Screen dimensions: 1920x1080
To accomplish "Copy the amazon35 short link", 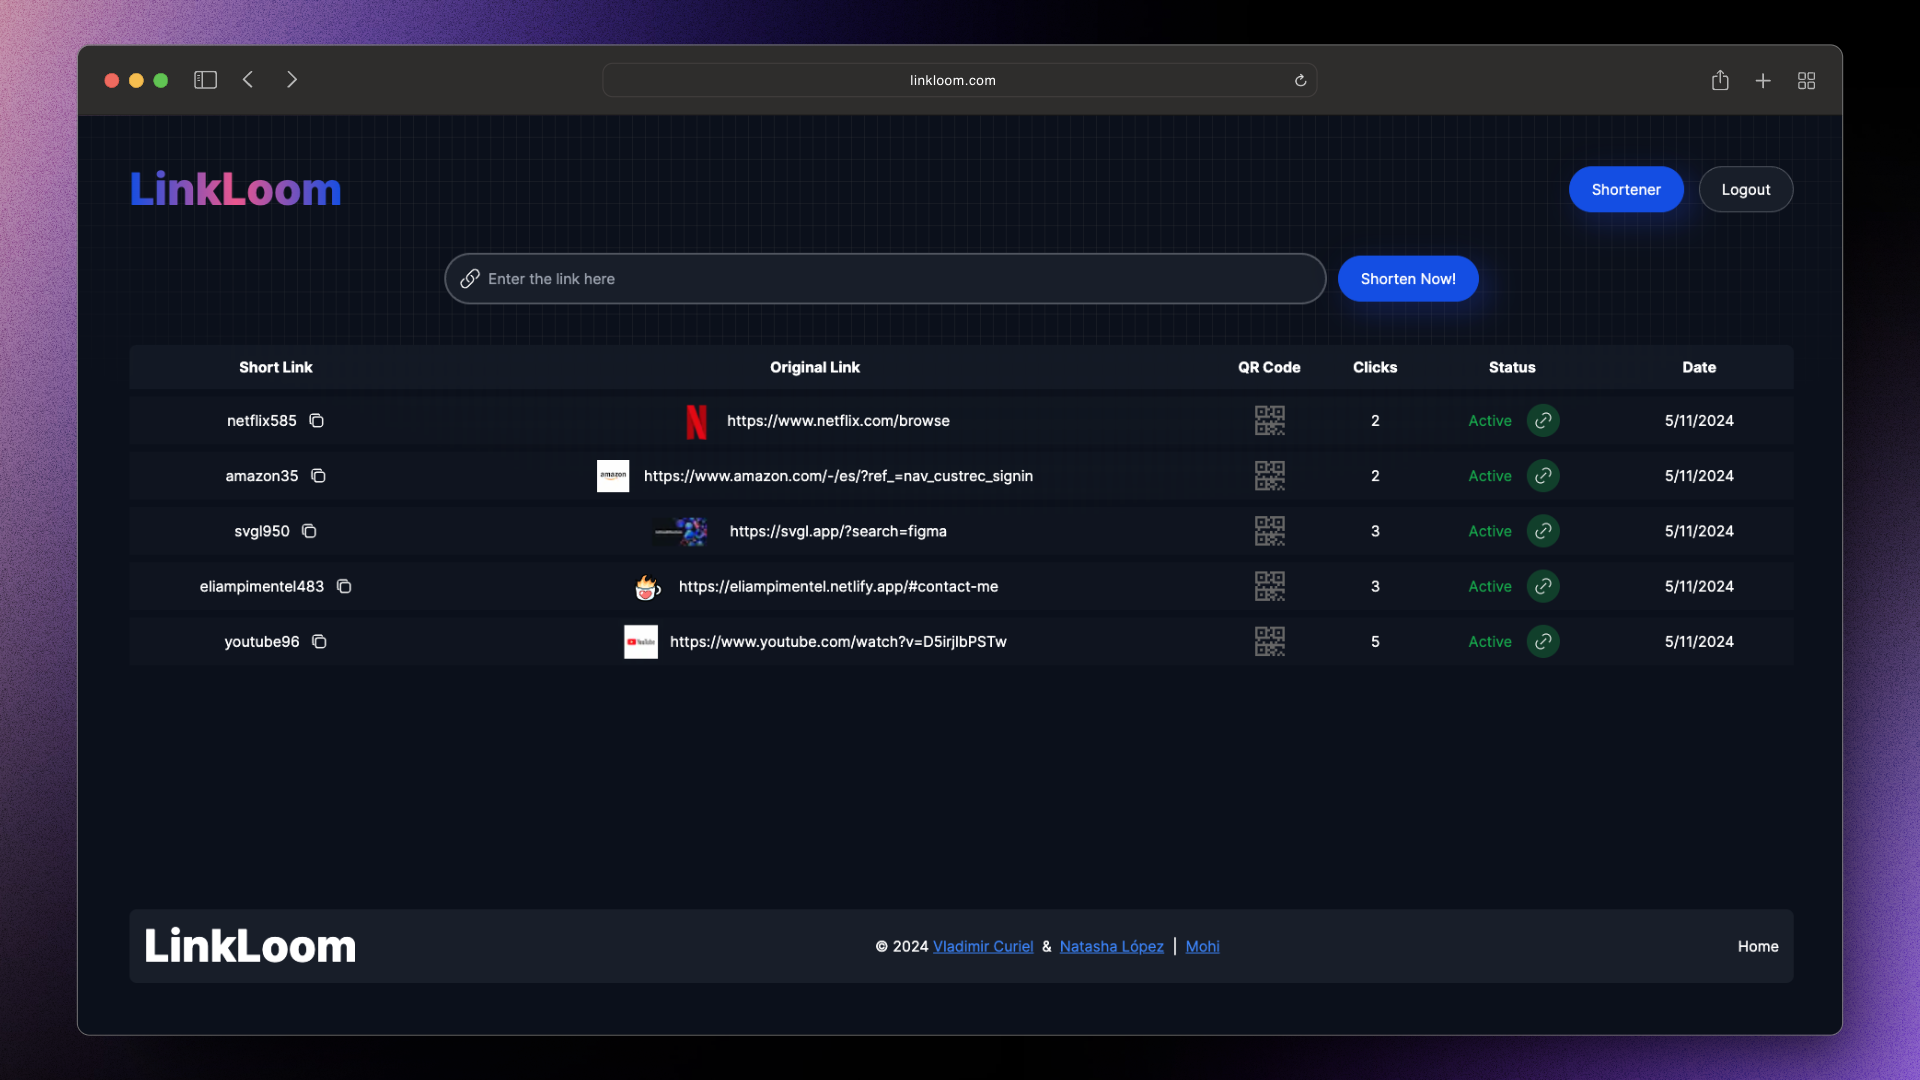I will click(318, 476).
